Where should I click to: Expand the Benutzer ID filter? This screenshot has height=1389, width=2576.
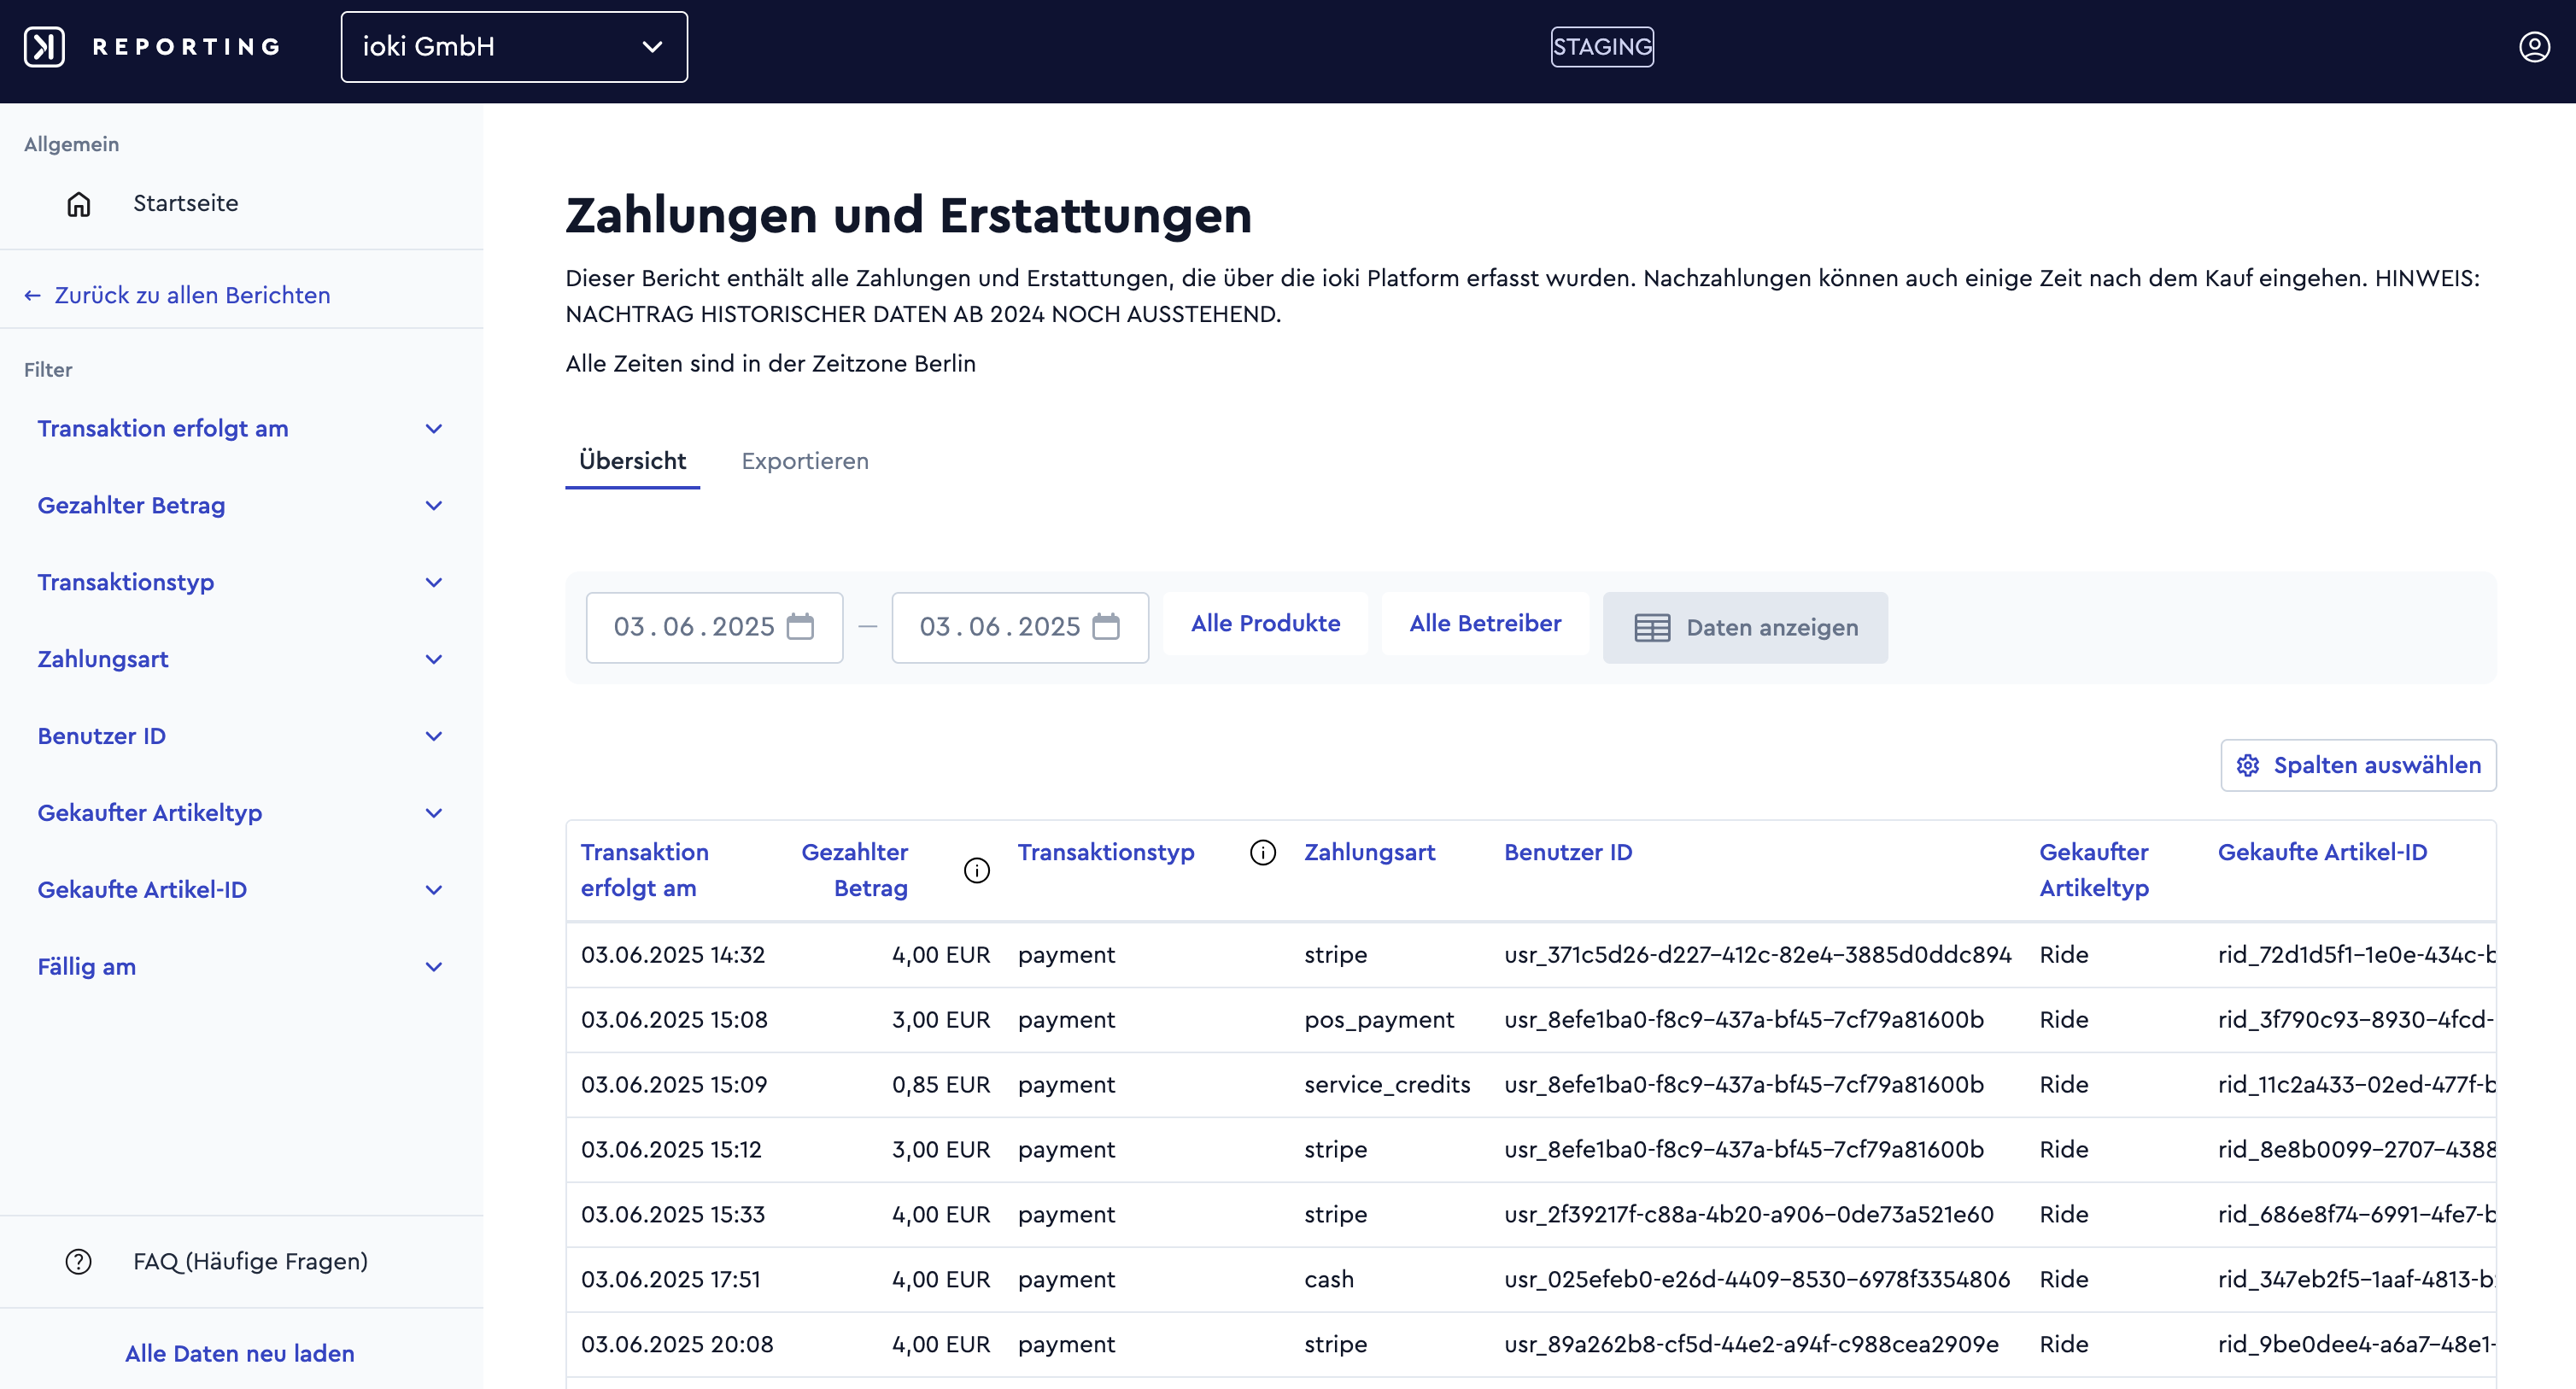[241, 737]
